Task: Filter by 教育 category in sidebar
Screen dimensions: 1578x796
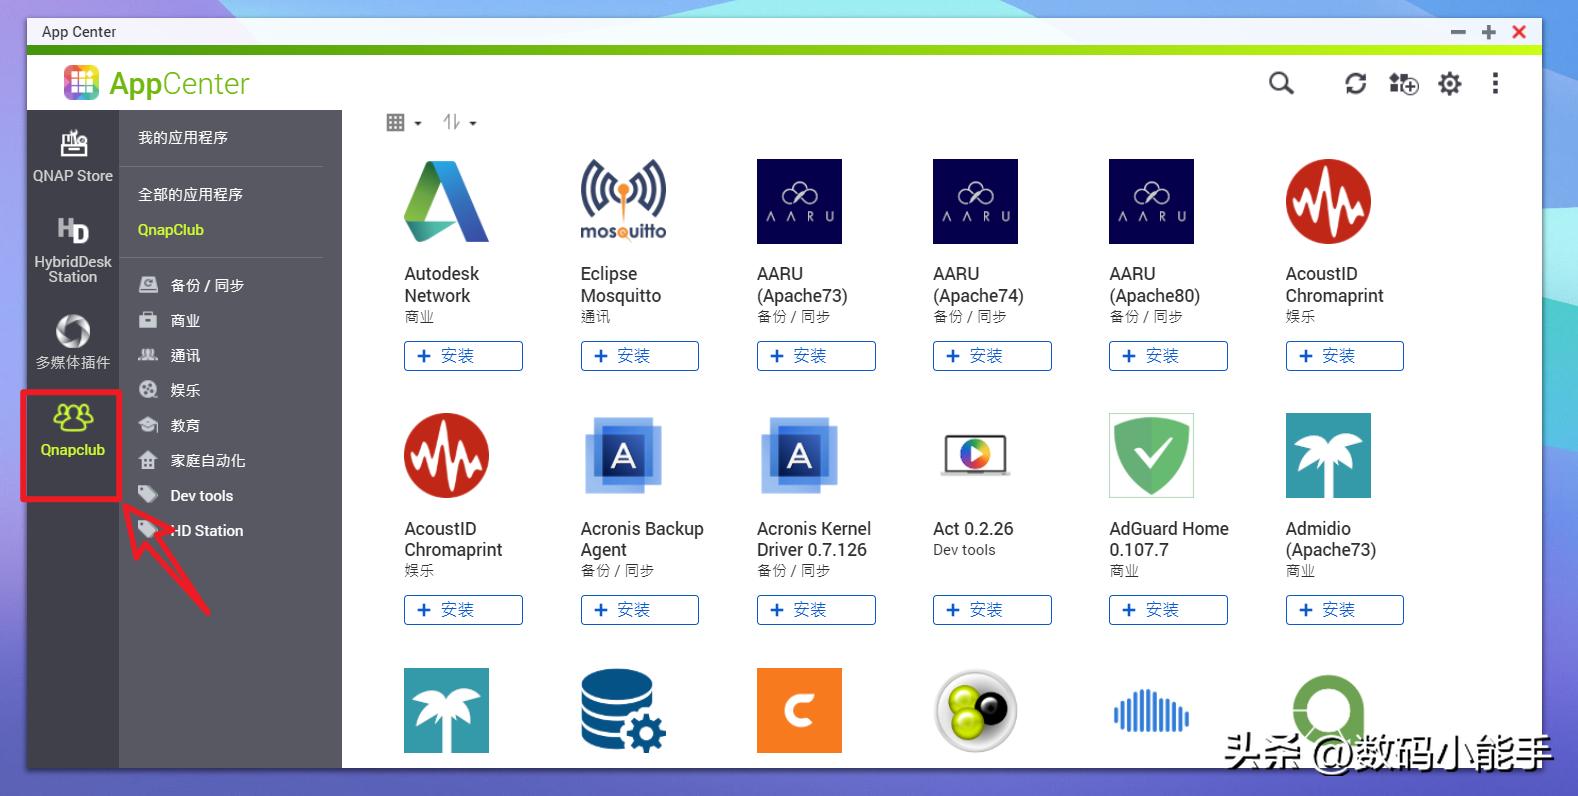Action: (x=169, y=425)
